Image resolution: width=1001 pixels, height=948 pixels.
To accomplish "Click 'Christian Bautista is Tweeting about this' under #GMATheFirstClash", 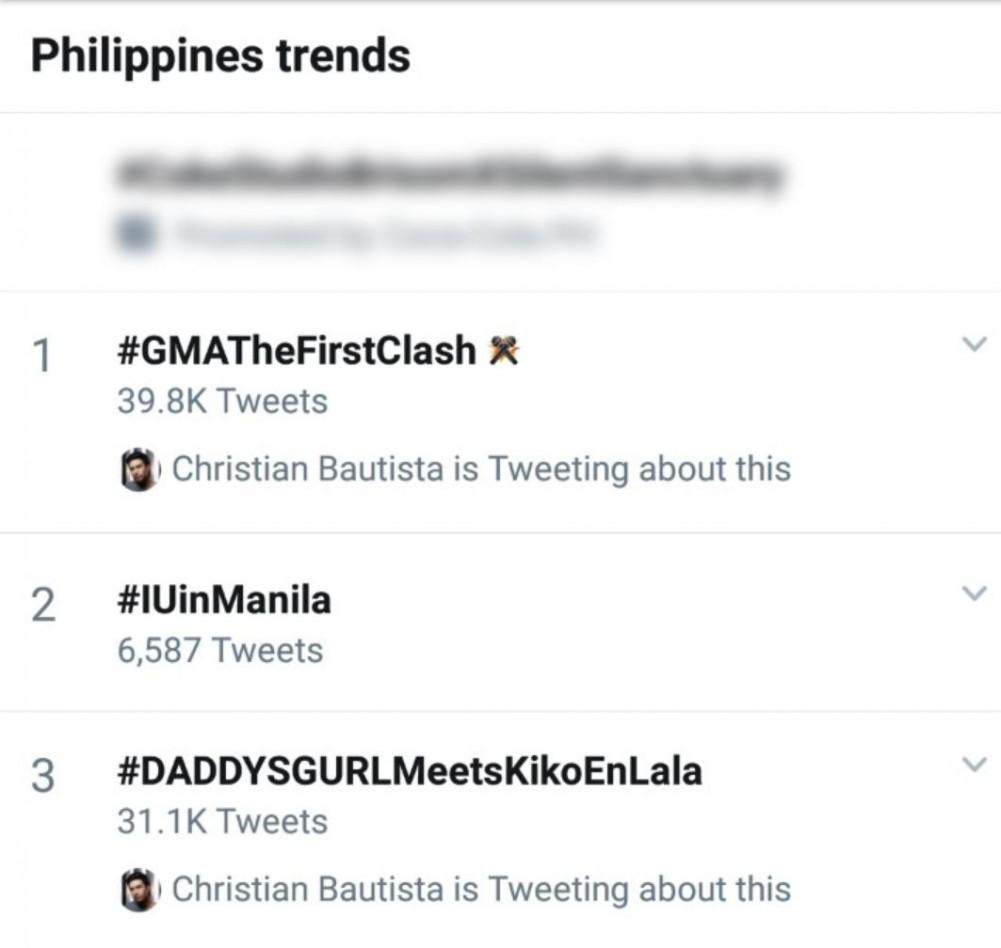I will tap(481, 469).
